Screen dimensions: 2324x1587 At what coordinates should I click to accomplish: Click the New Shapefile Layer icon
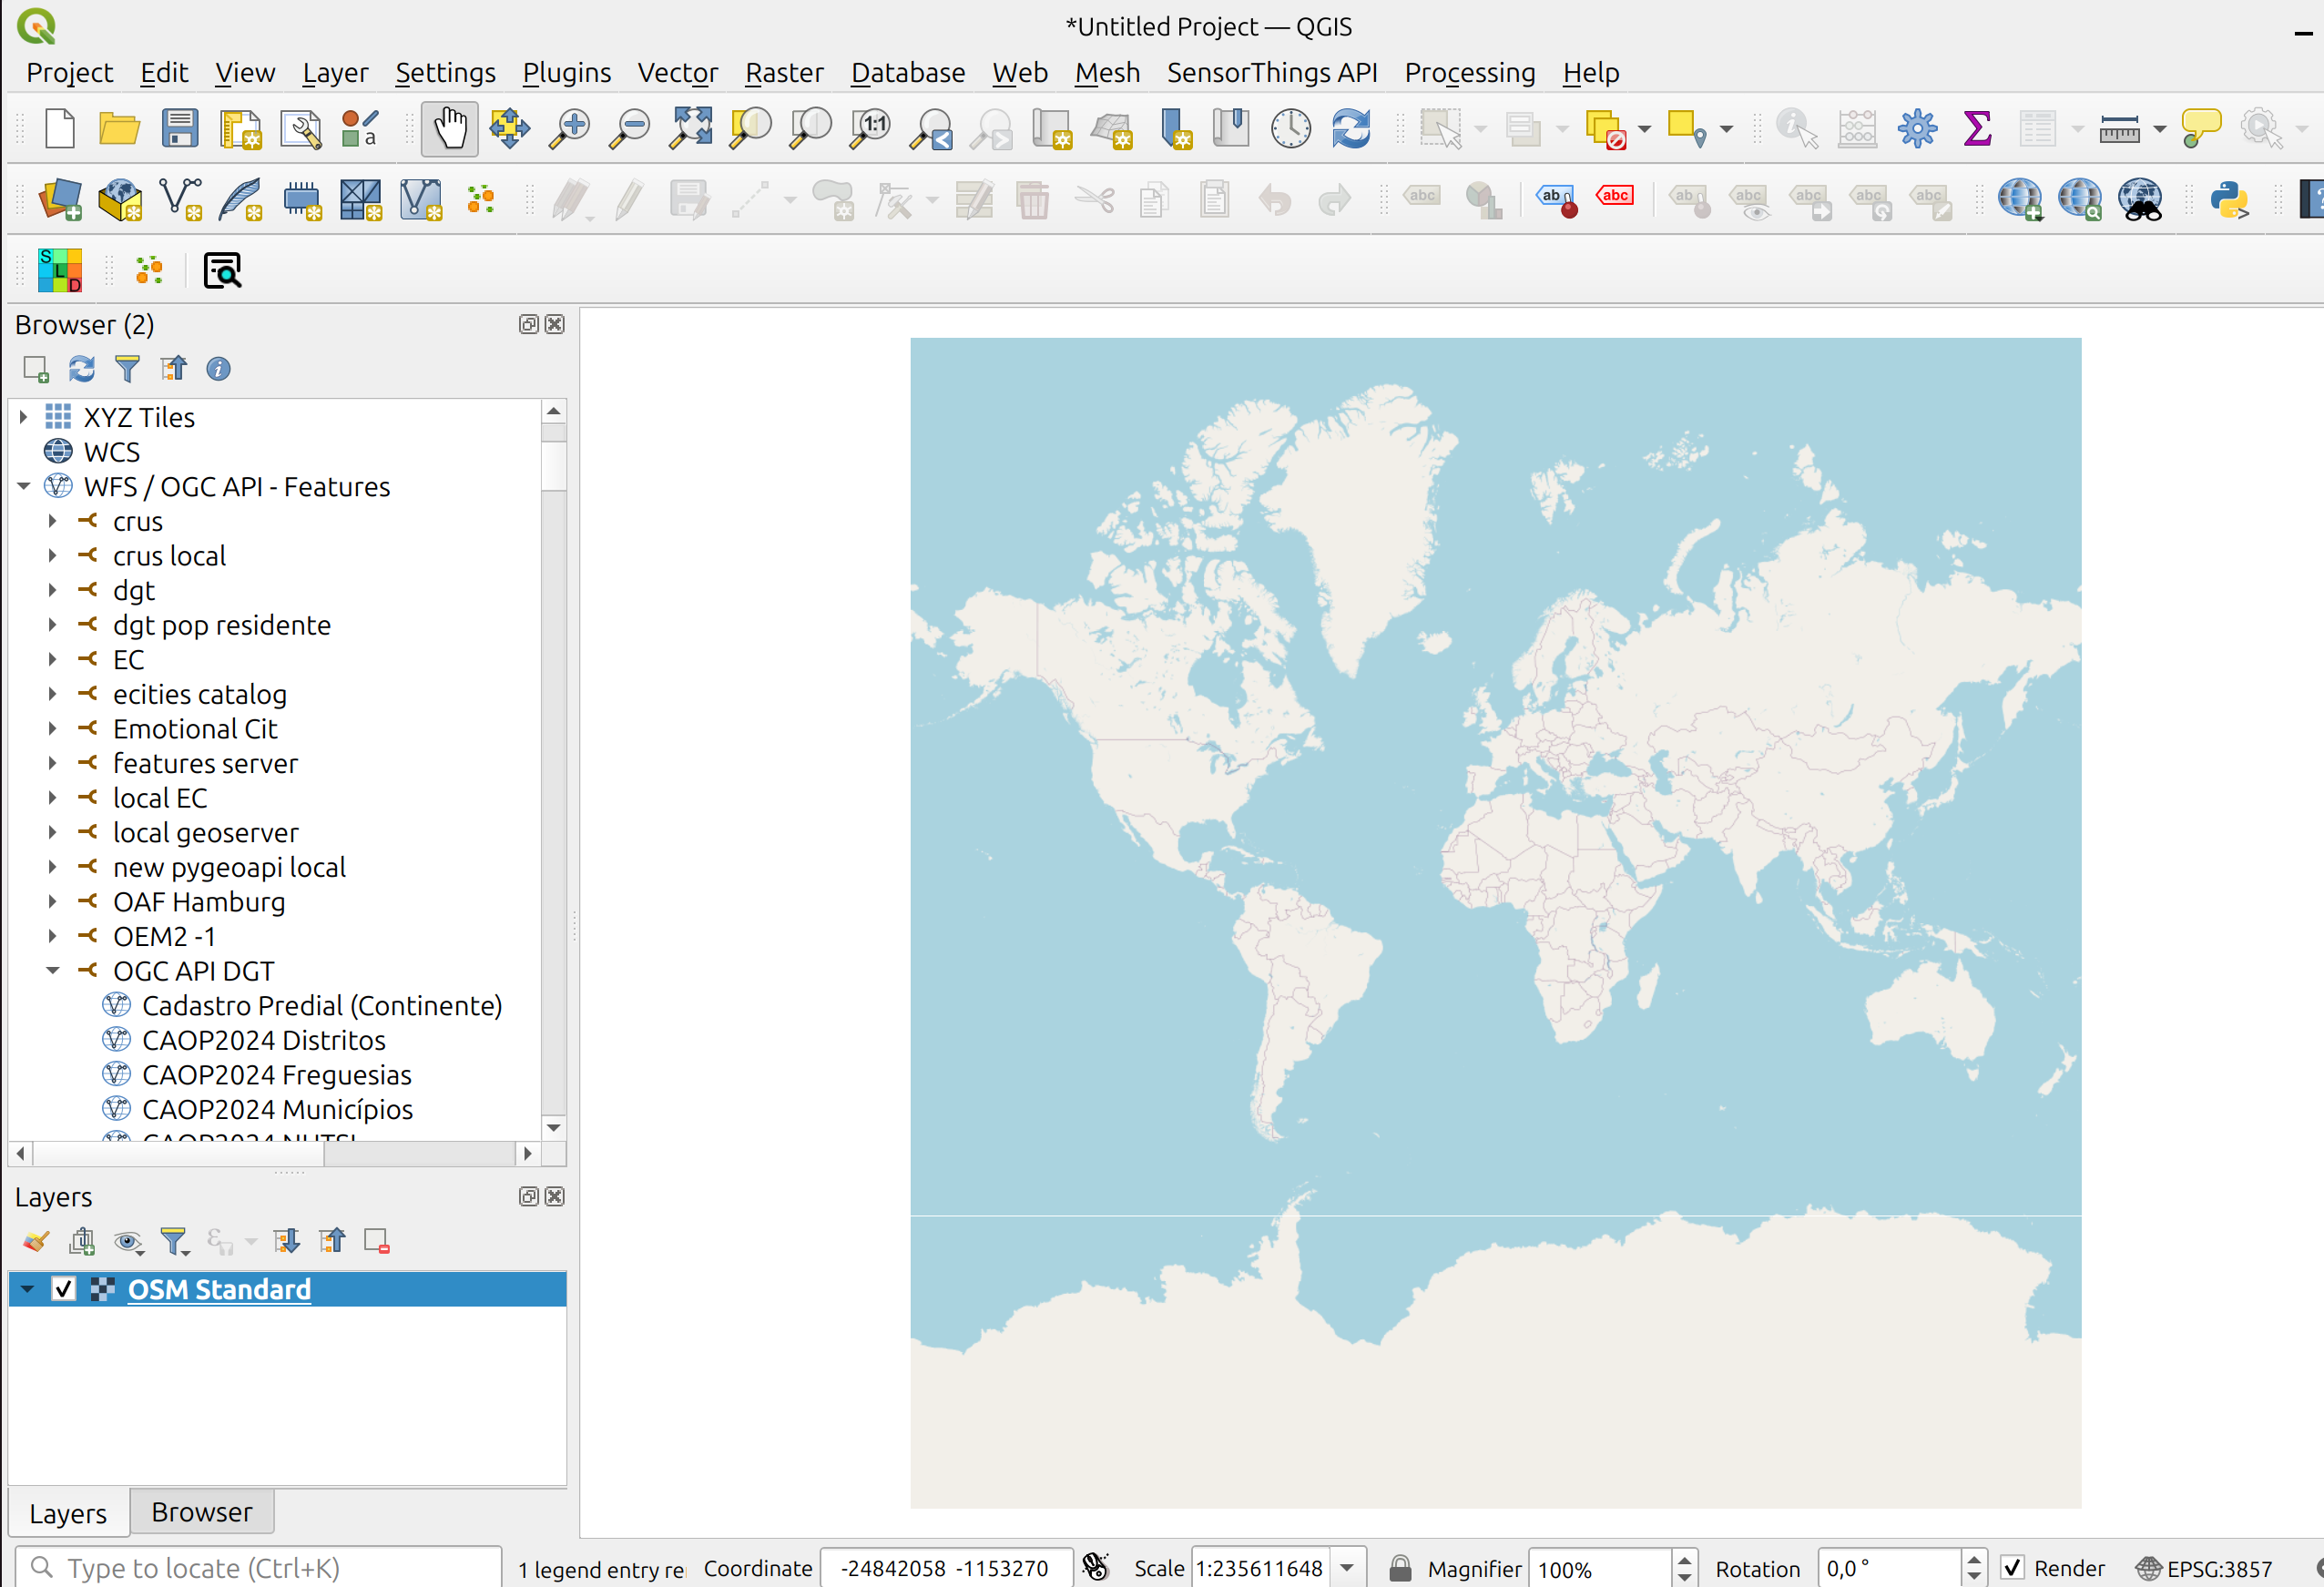tap(181, 199)
